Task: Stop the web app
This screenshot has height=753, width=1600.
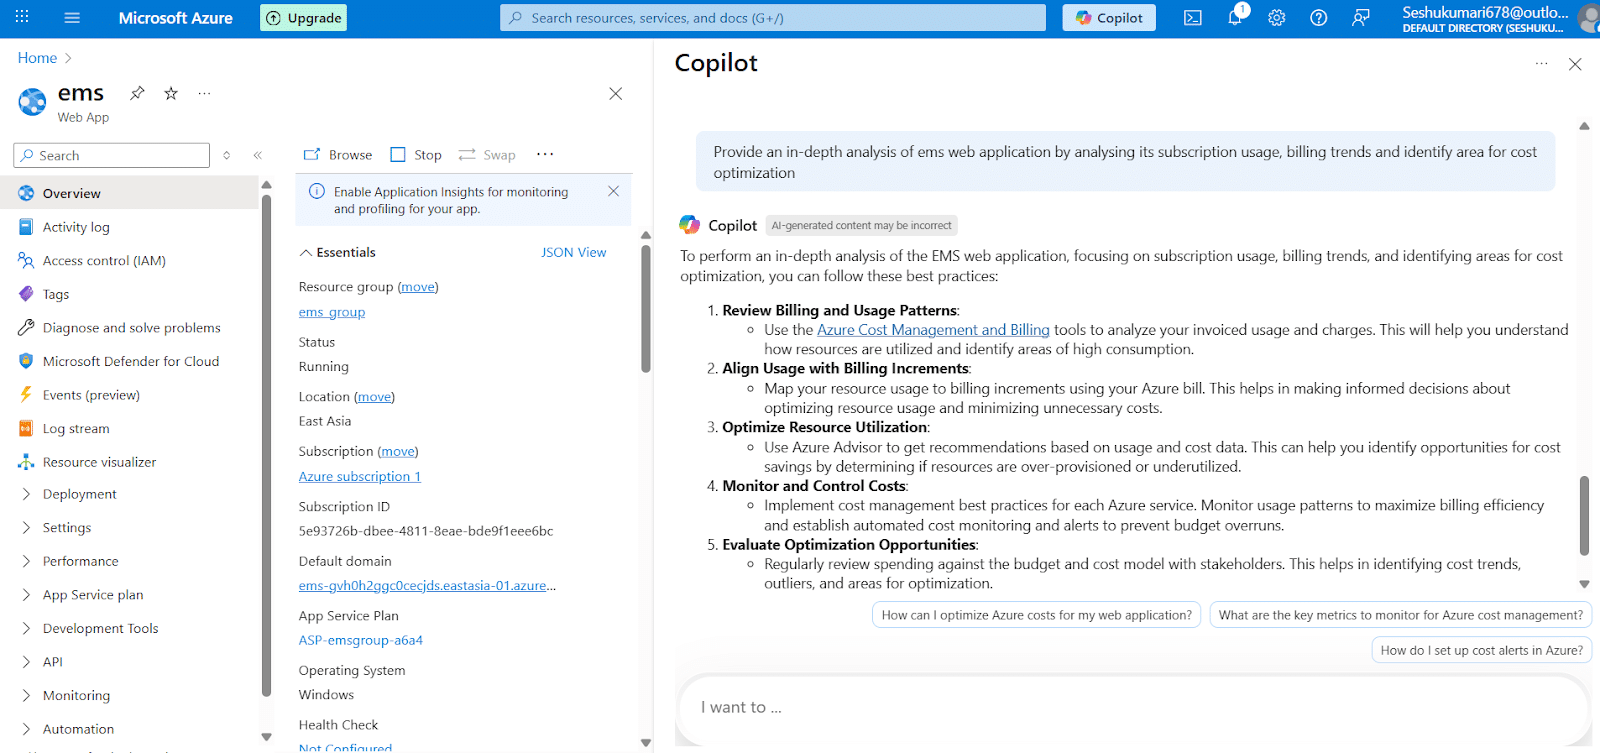Action: pyautogui.click(x=416, y=155)
